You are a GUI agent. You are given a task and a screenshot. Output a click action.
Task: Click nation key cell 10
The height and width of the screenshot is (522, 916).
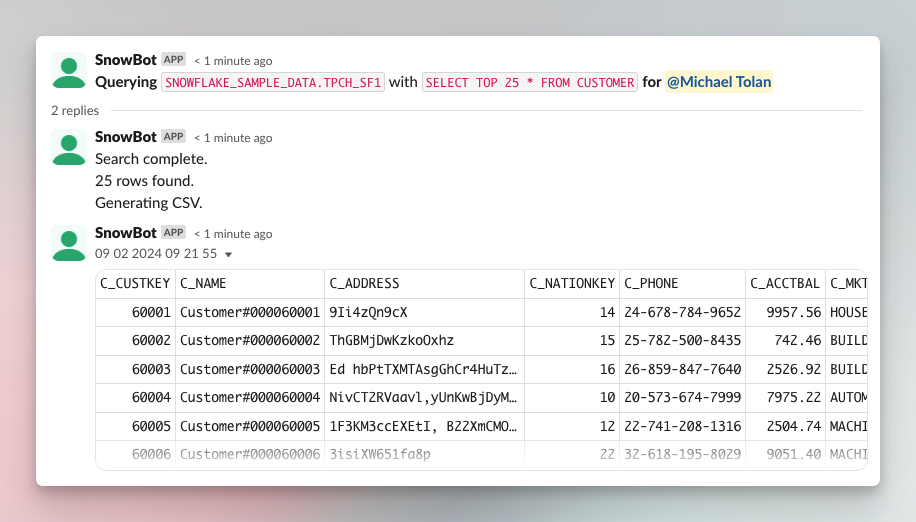tap(572, 398)
